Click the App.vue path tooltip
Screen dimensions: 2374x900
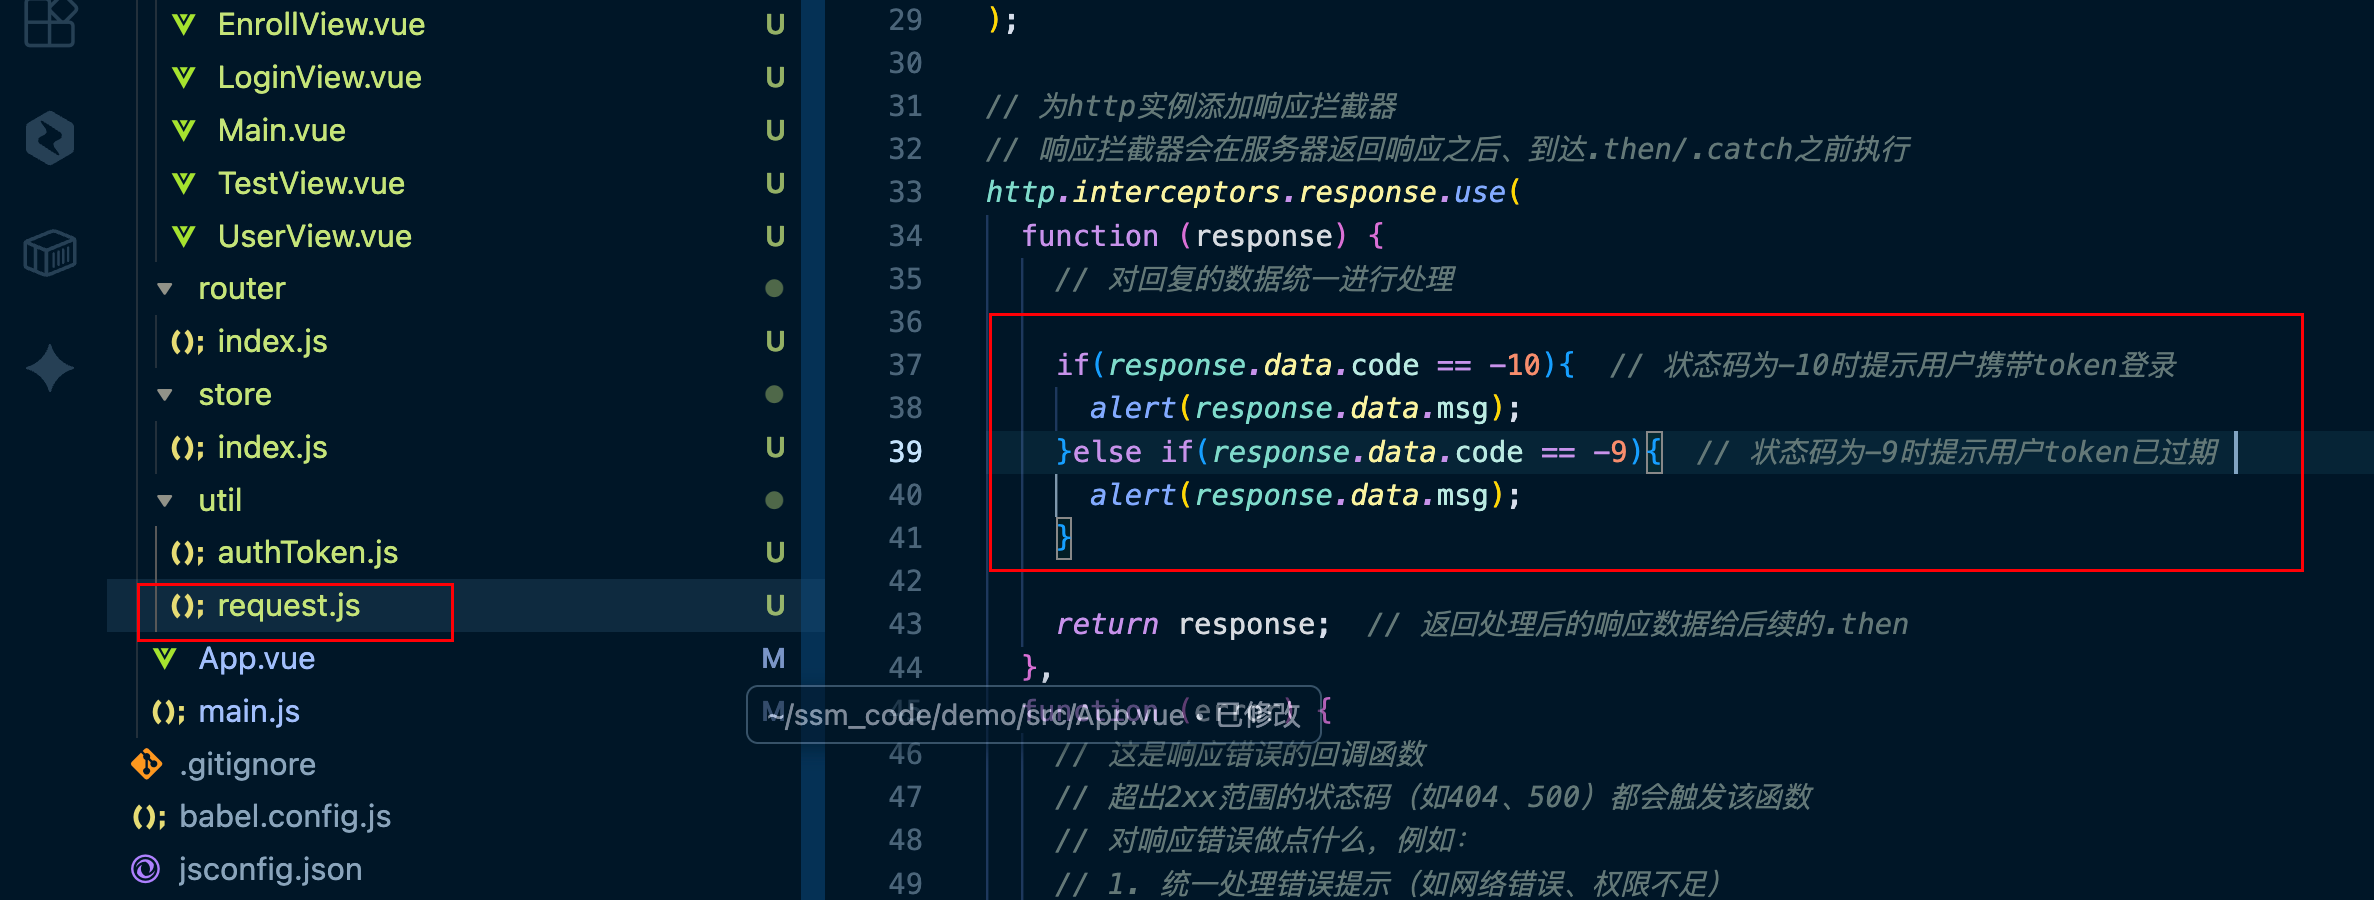click(x=1034, y=715)
